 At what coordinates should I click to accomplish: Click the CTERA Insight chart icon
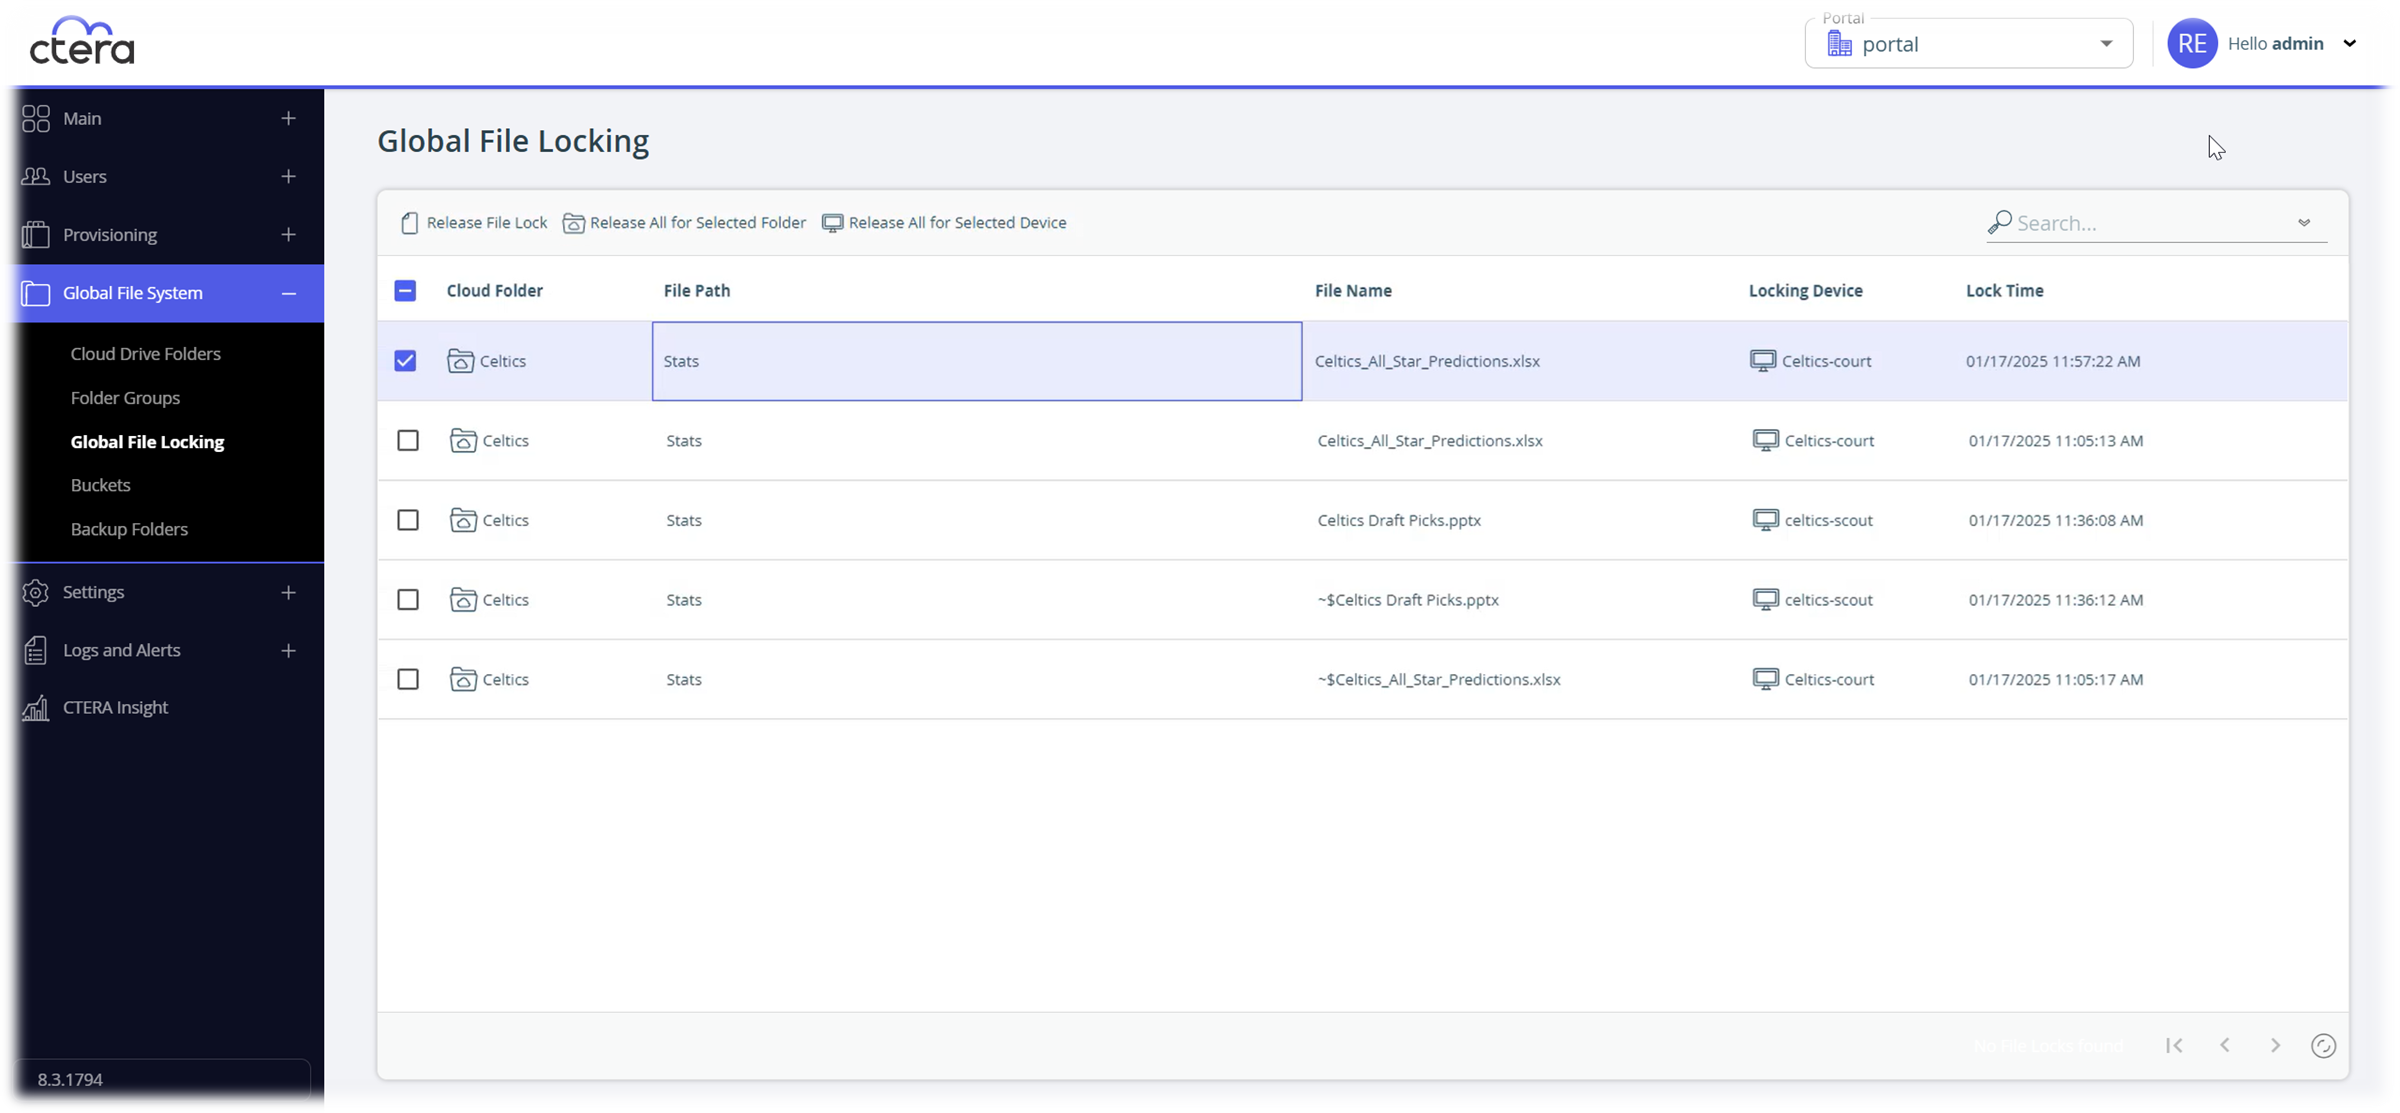pos(36,708)
